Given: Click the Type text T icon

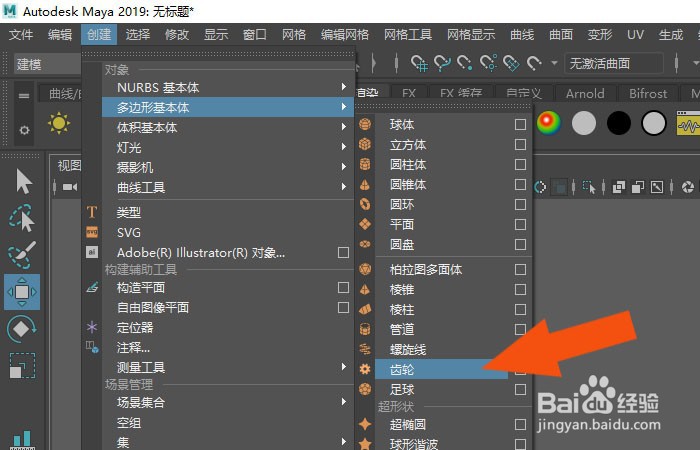Looking at the screenshot, I should pyautogui.click(x=92, y=212).
